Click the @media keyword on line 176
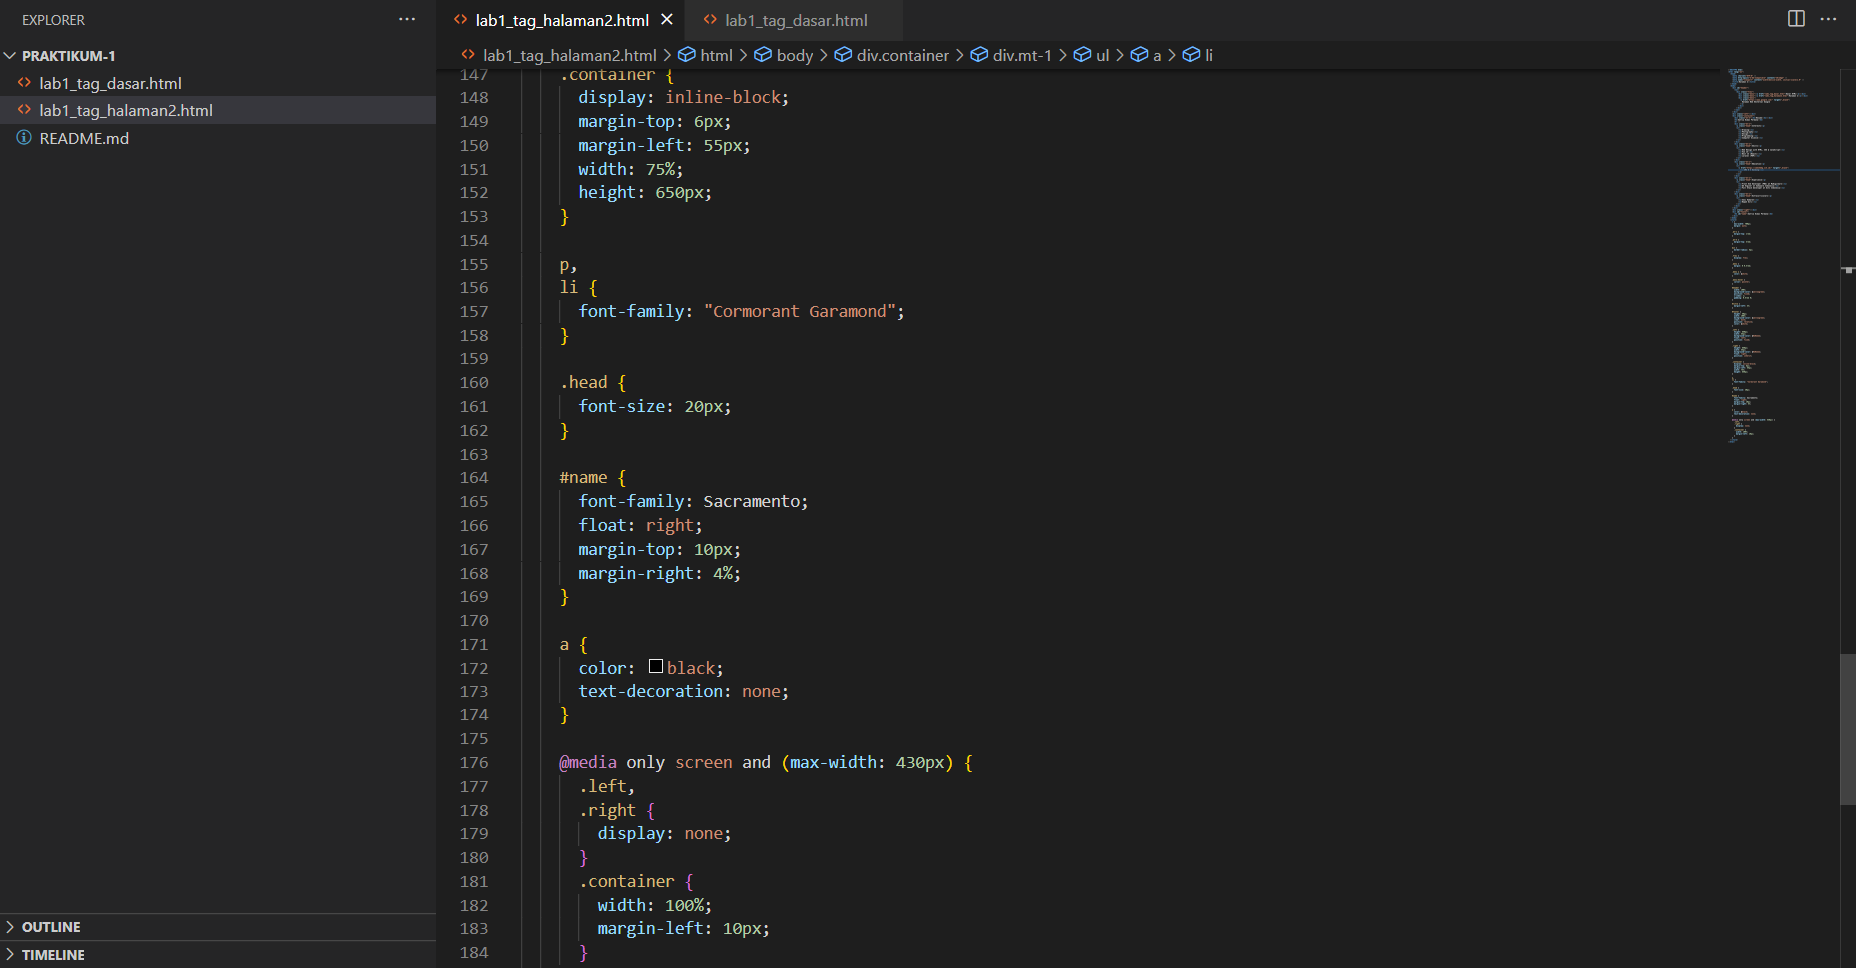The image size is (1856, 968). [x=588, y=762]
